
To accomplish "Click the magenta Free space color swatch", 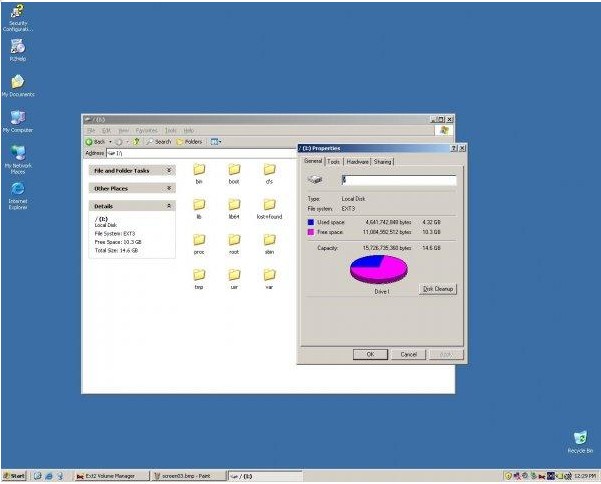I will pyautogui.click(x=311, y=232).
